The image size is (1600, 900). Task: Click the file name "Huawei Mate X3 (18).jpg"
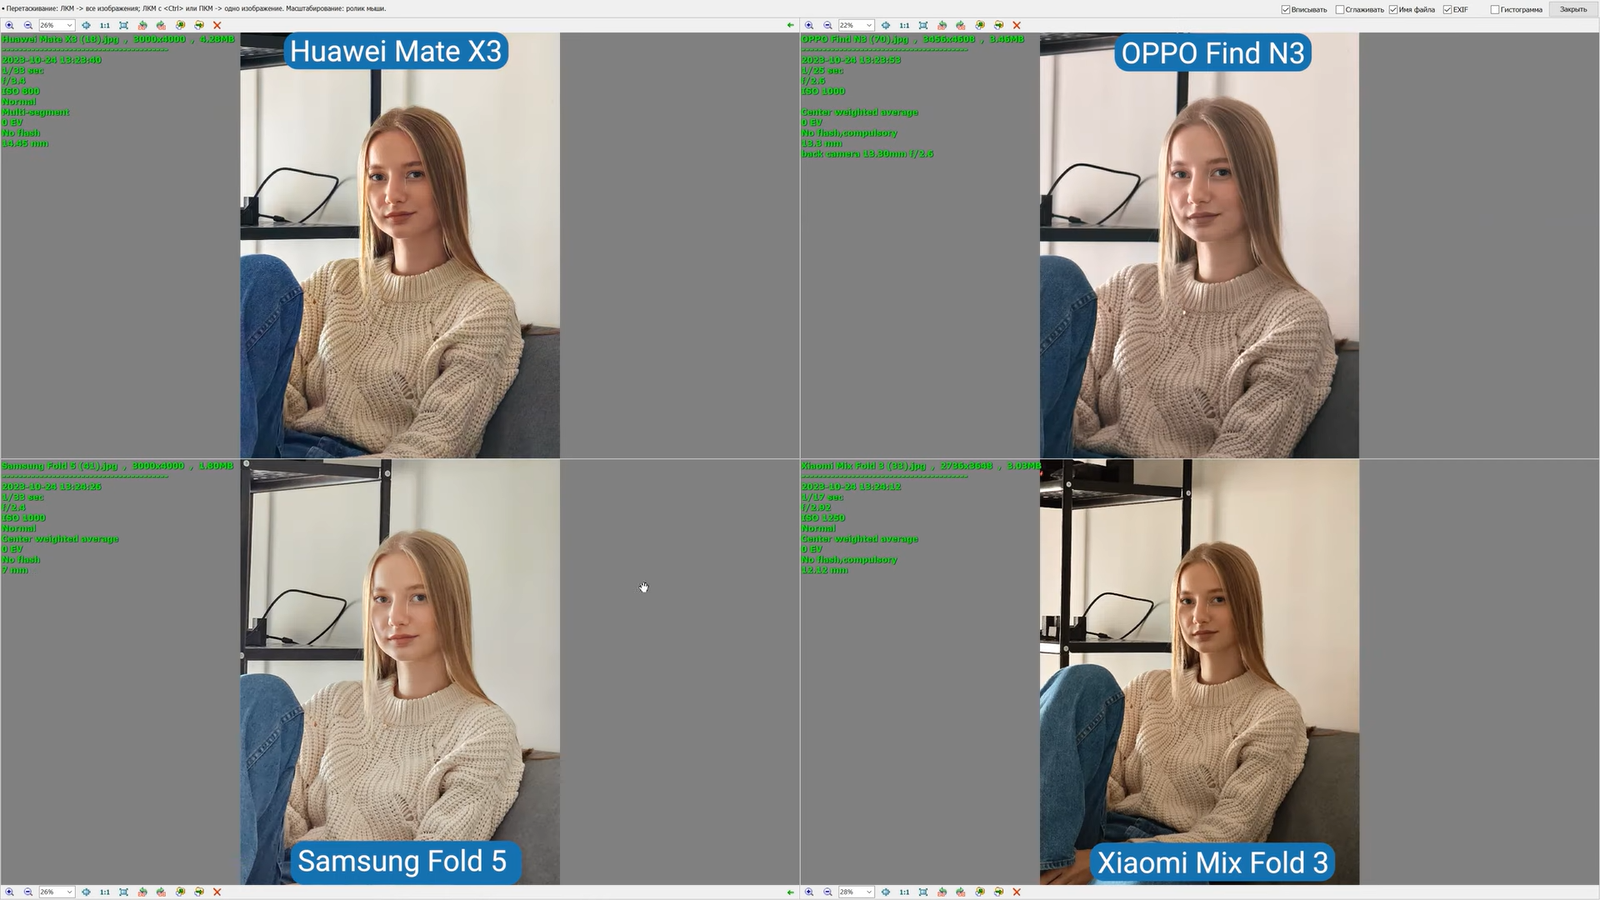coord(60,39)
